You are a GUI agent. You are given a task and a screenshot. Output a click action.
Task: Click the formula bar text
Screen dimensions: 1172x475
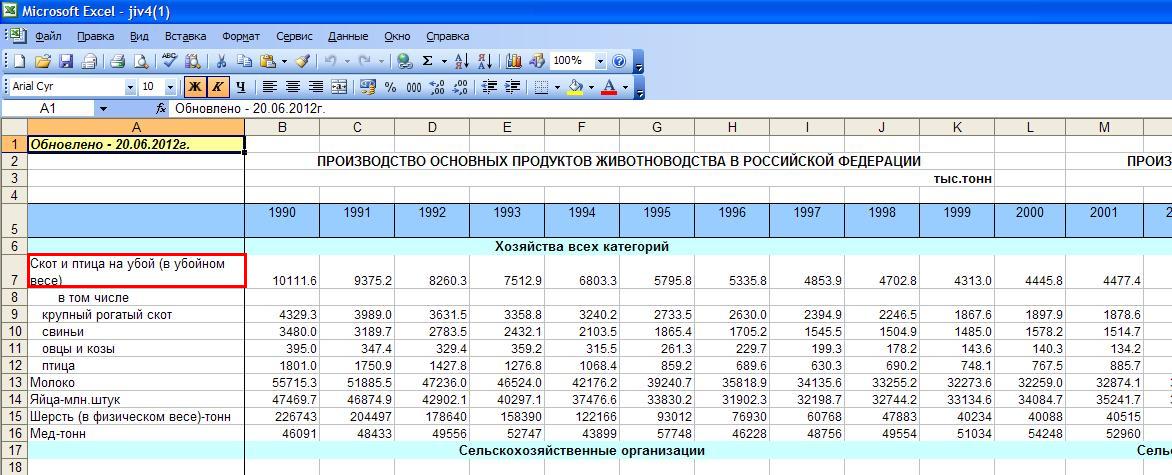click(x=250, y=108)
